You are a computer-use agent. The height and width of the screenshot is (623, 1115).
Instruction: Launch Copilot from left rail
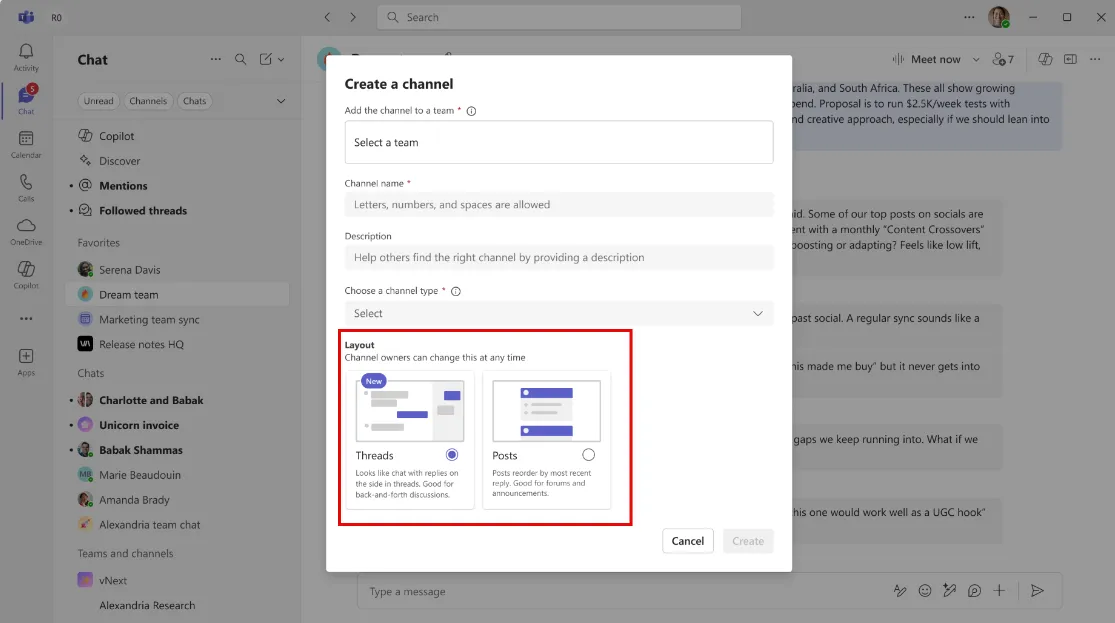[26, 273]
